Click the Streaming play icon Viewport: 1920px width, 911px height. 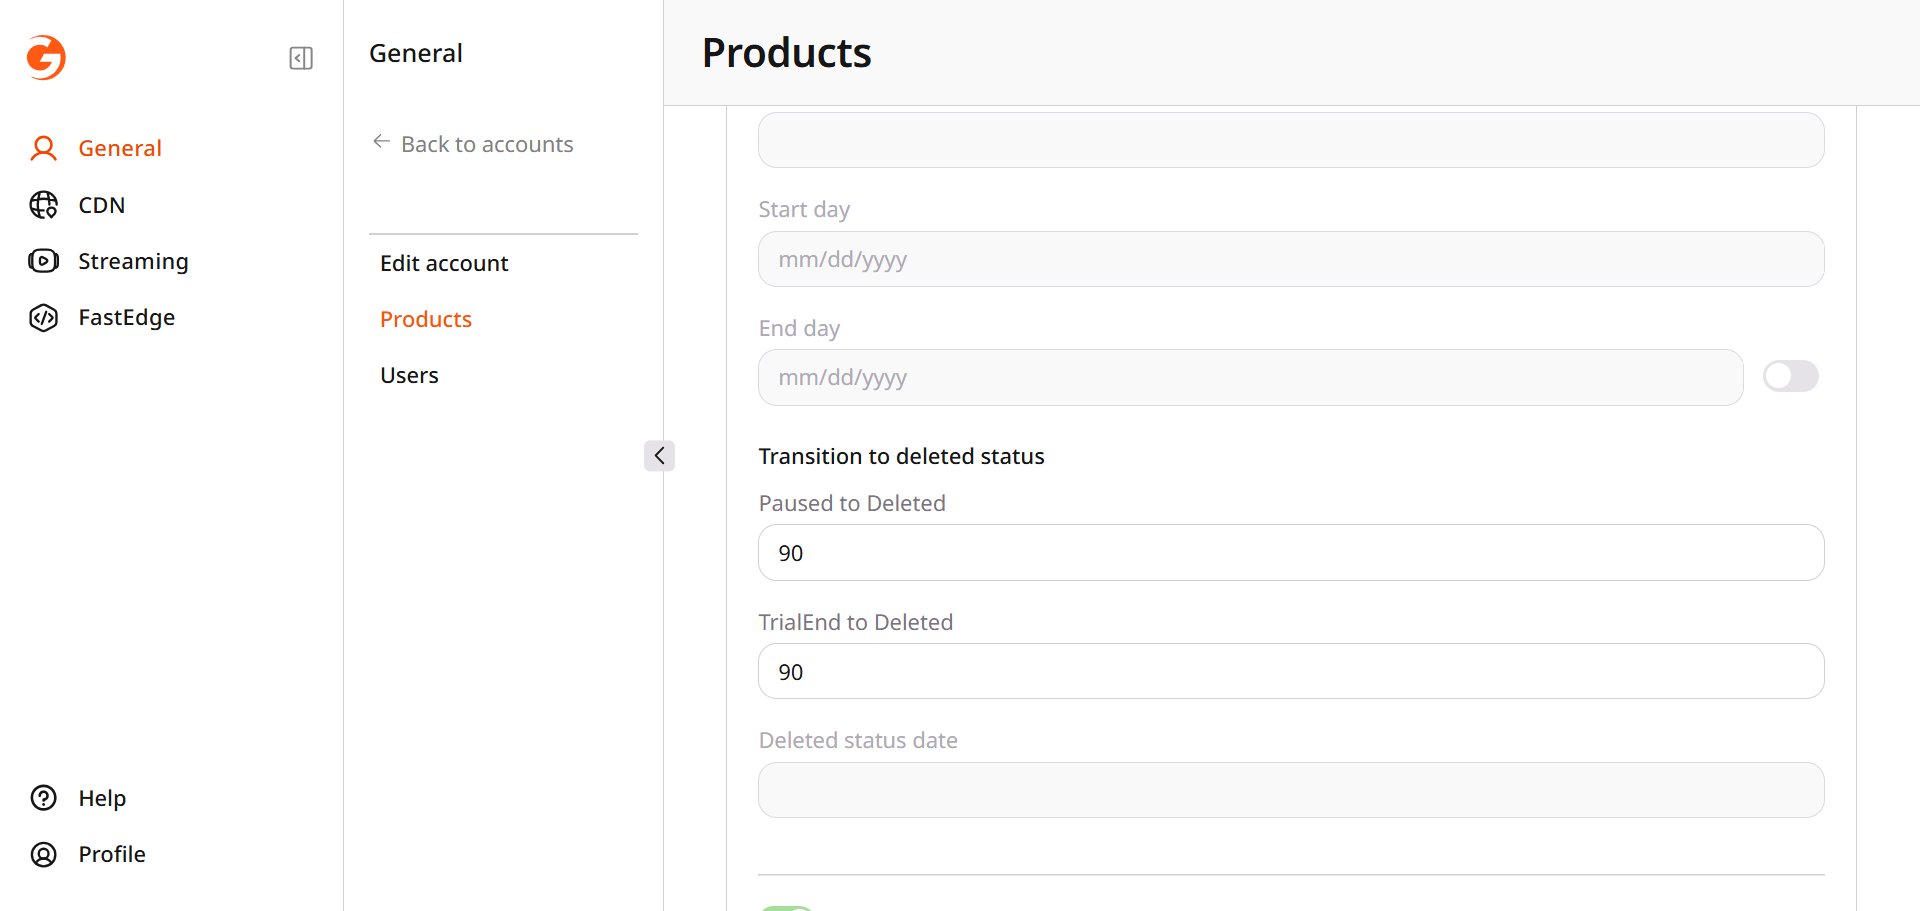pos(44,261)
